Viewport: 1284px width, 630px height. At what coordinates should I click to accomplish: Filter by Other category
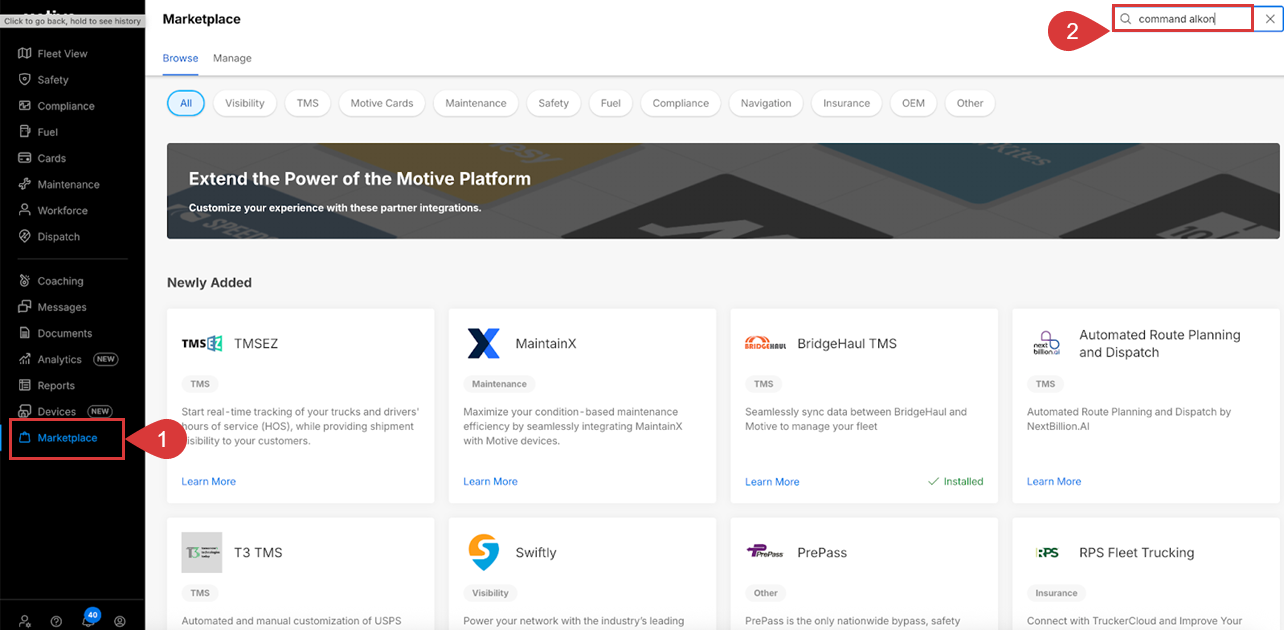(x=970, y=103)
